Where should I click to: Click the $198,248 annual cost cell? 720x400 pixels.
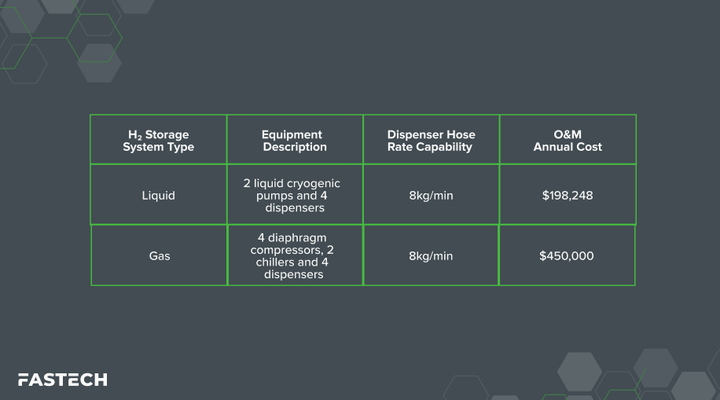[x=568, y=195]
